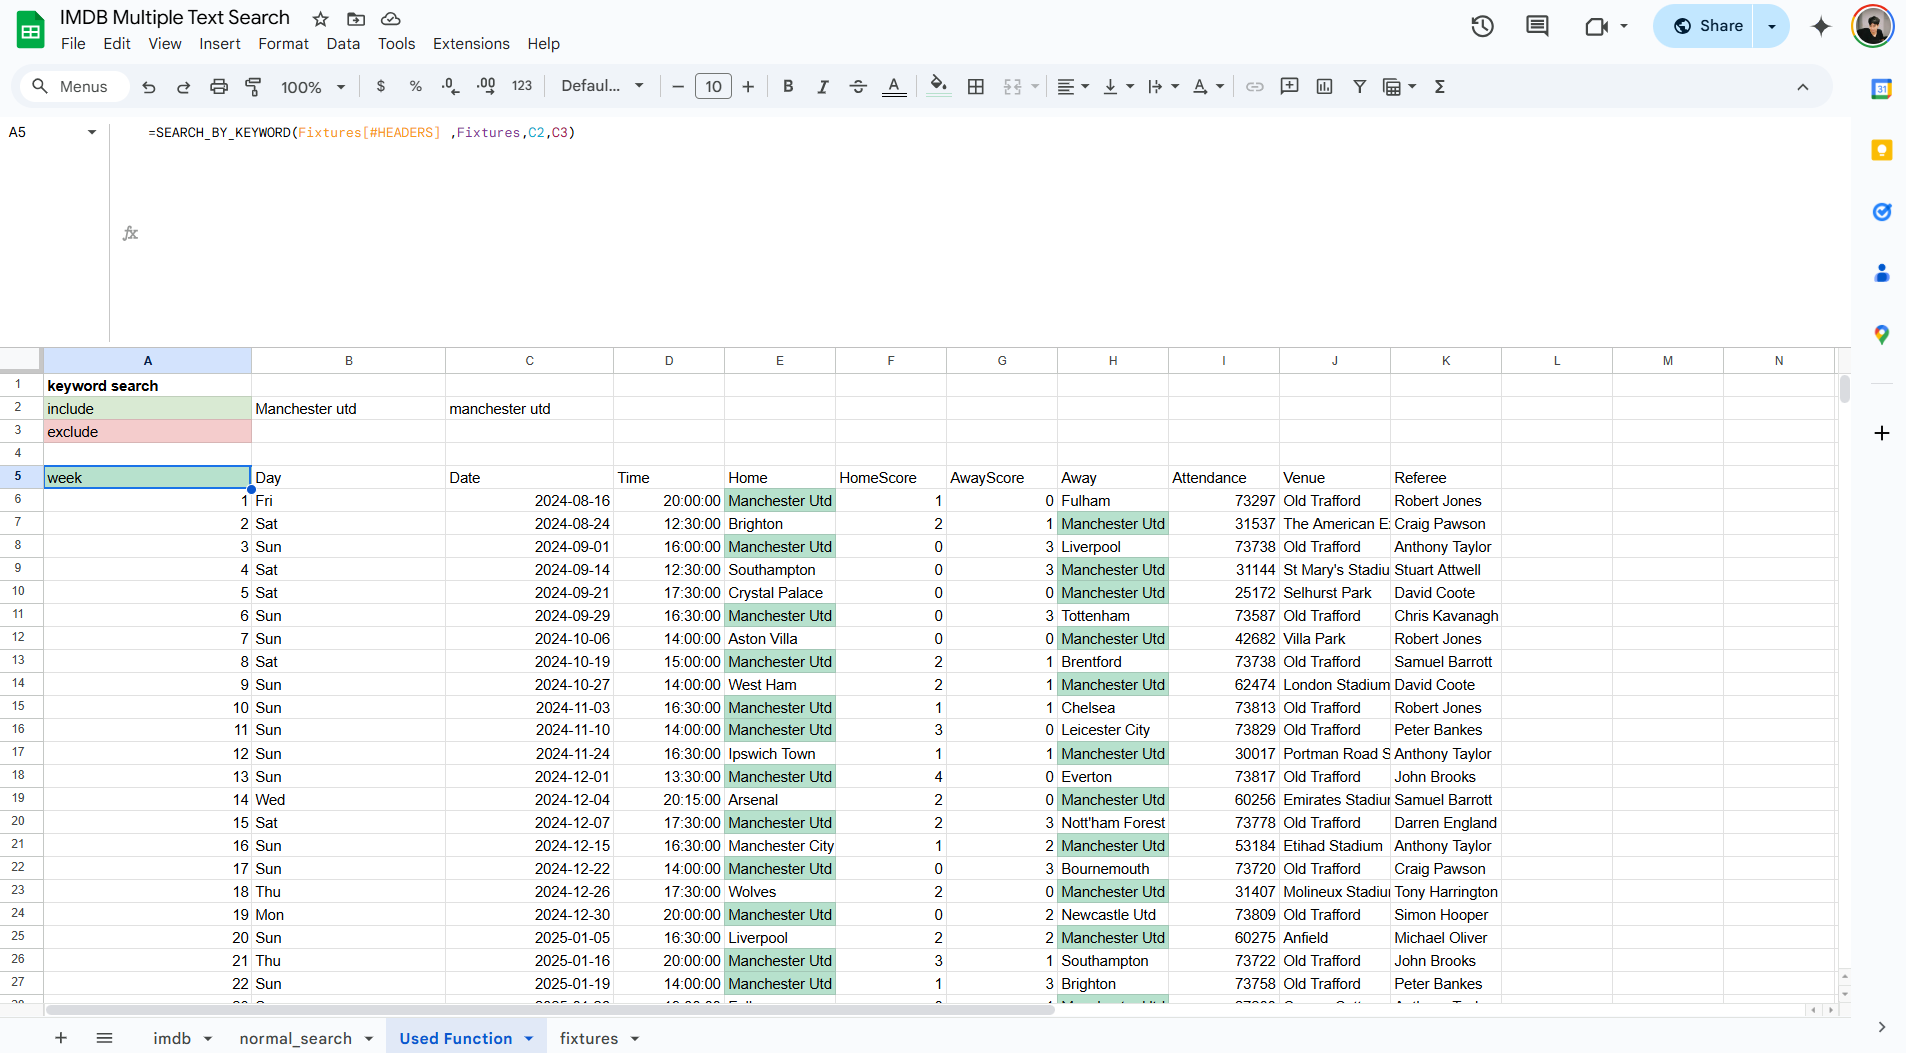Increase decimal places icon

coord(486,87)
